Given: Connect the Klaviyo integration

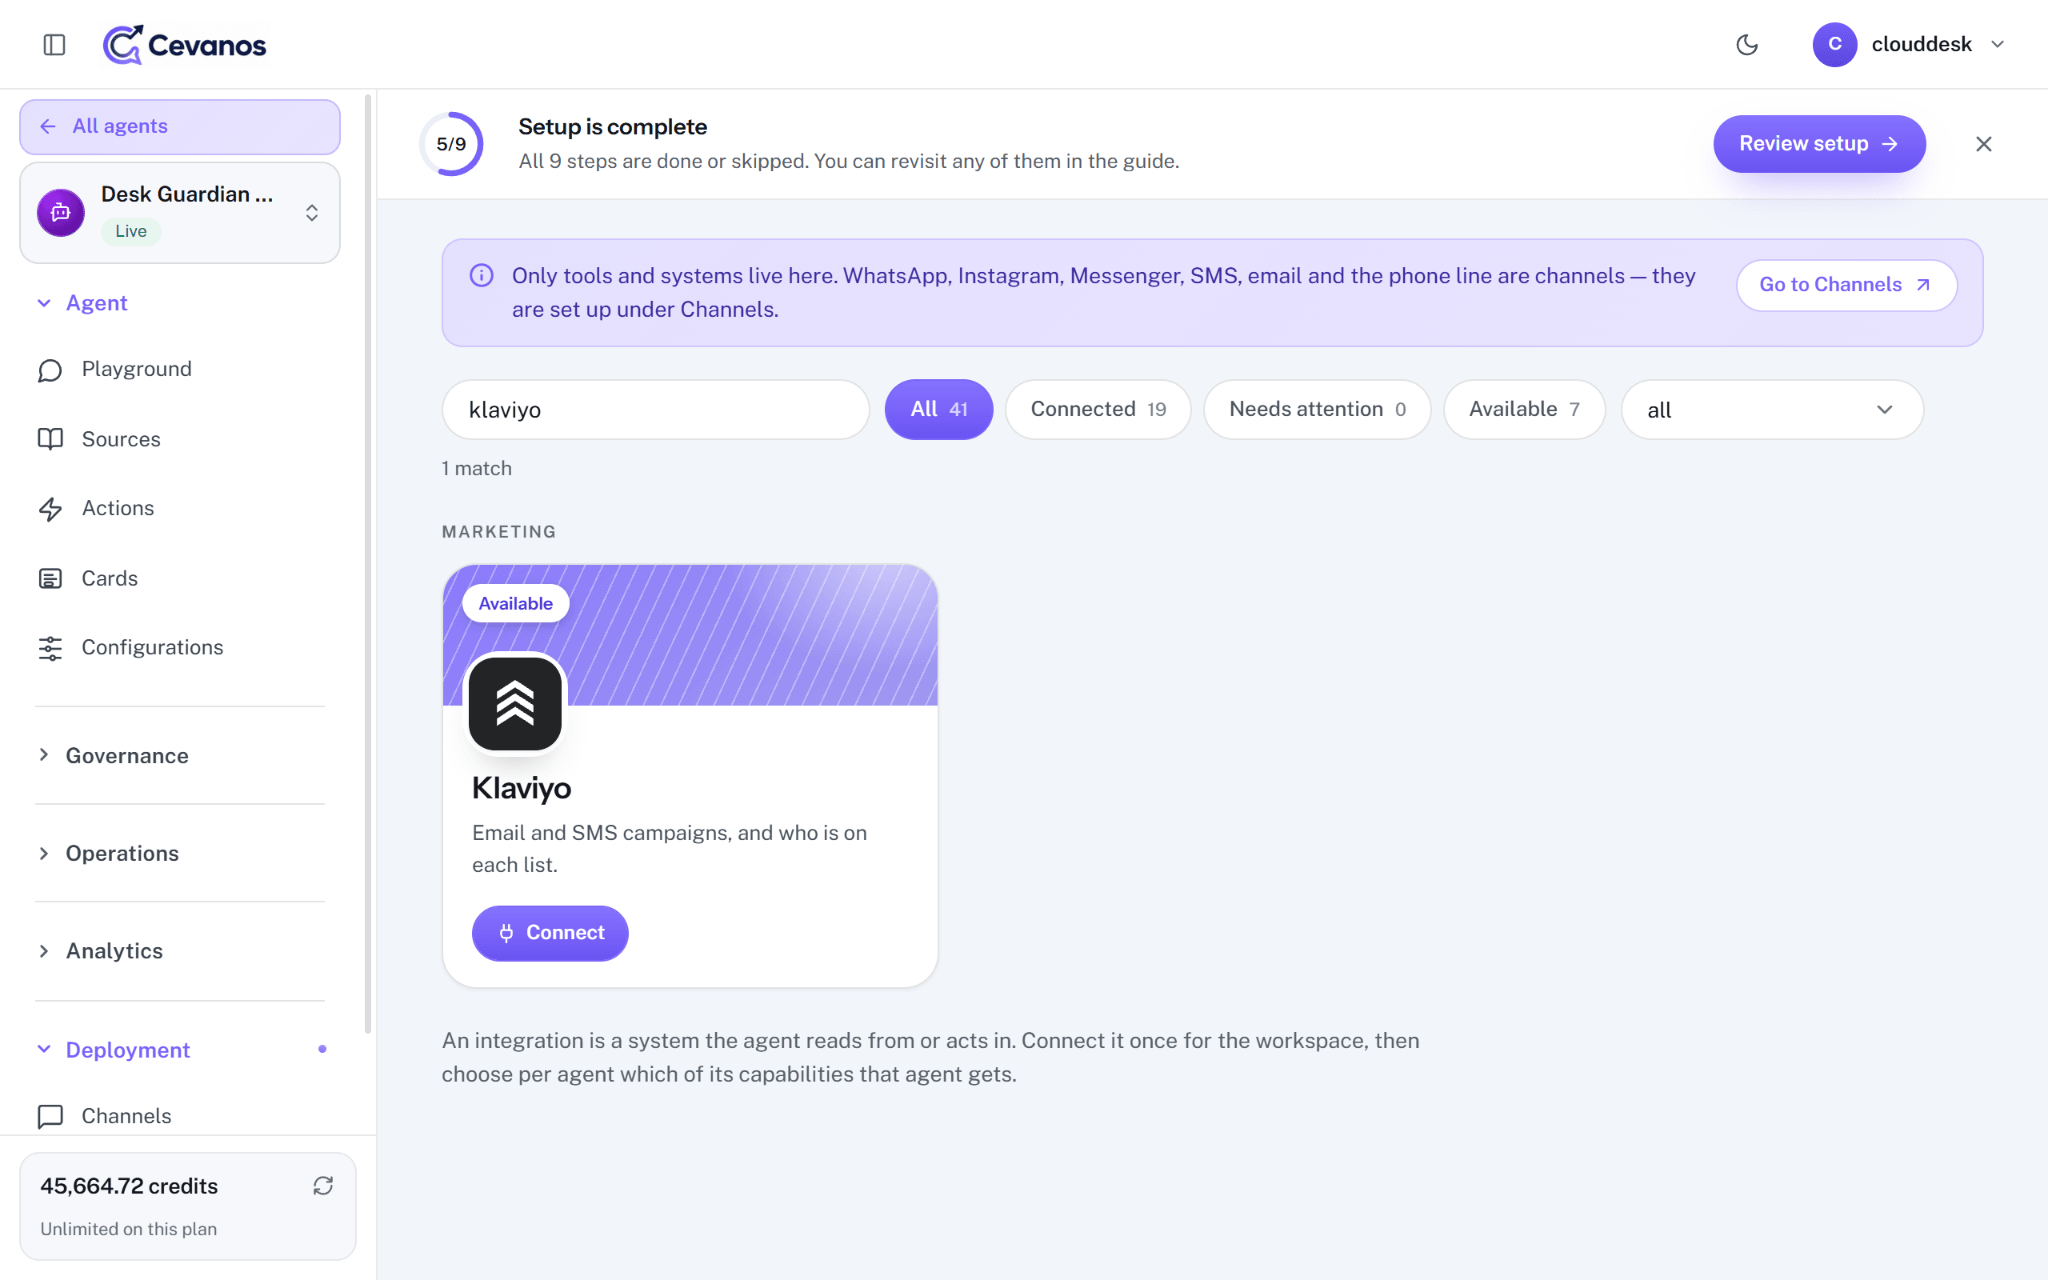Looking at the screenshot, I should 550,933.
